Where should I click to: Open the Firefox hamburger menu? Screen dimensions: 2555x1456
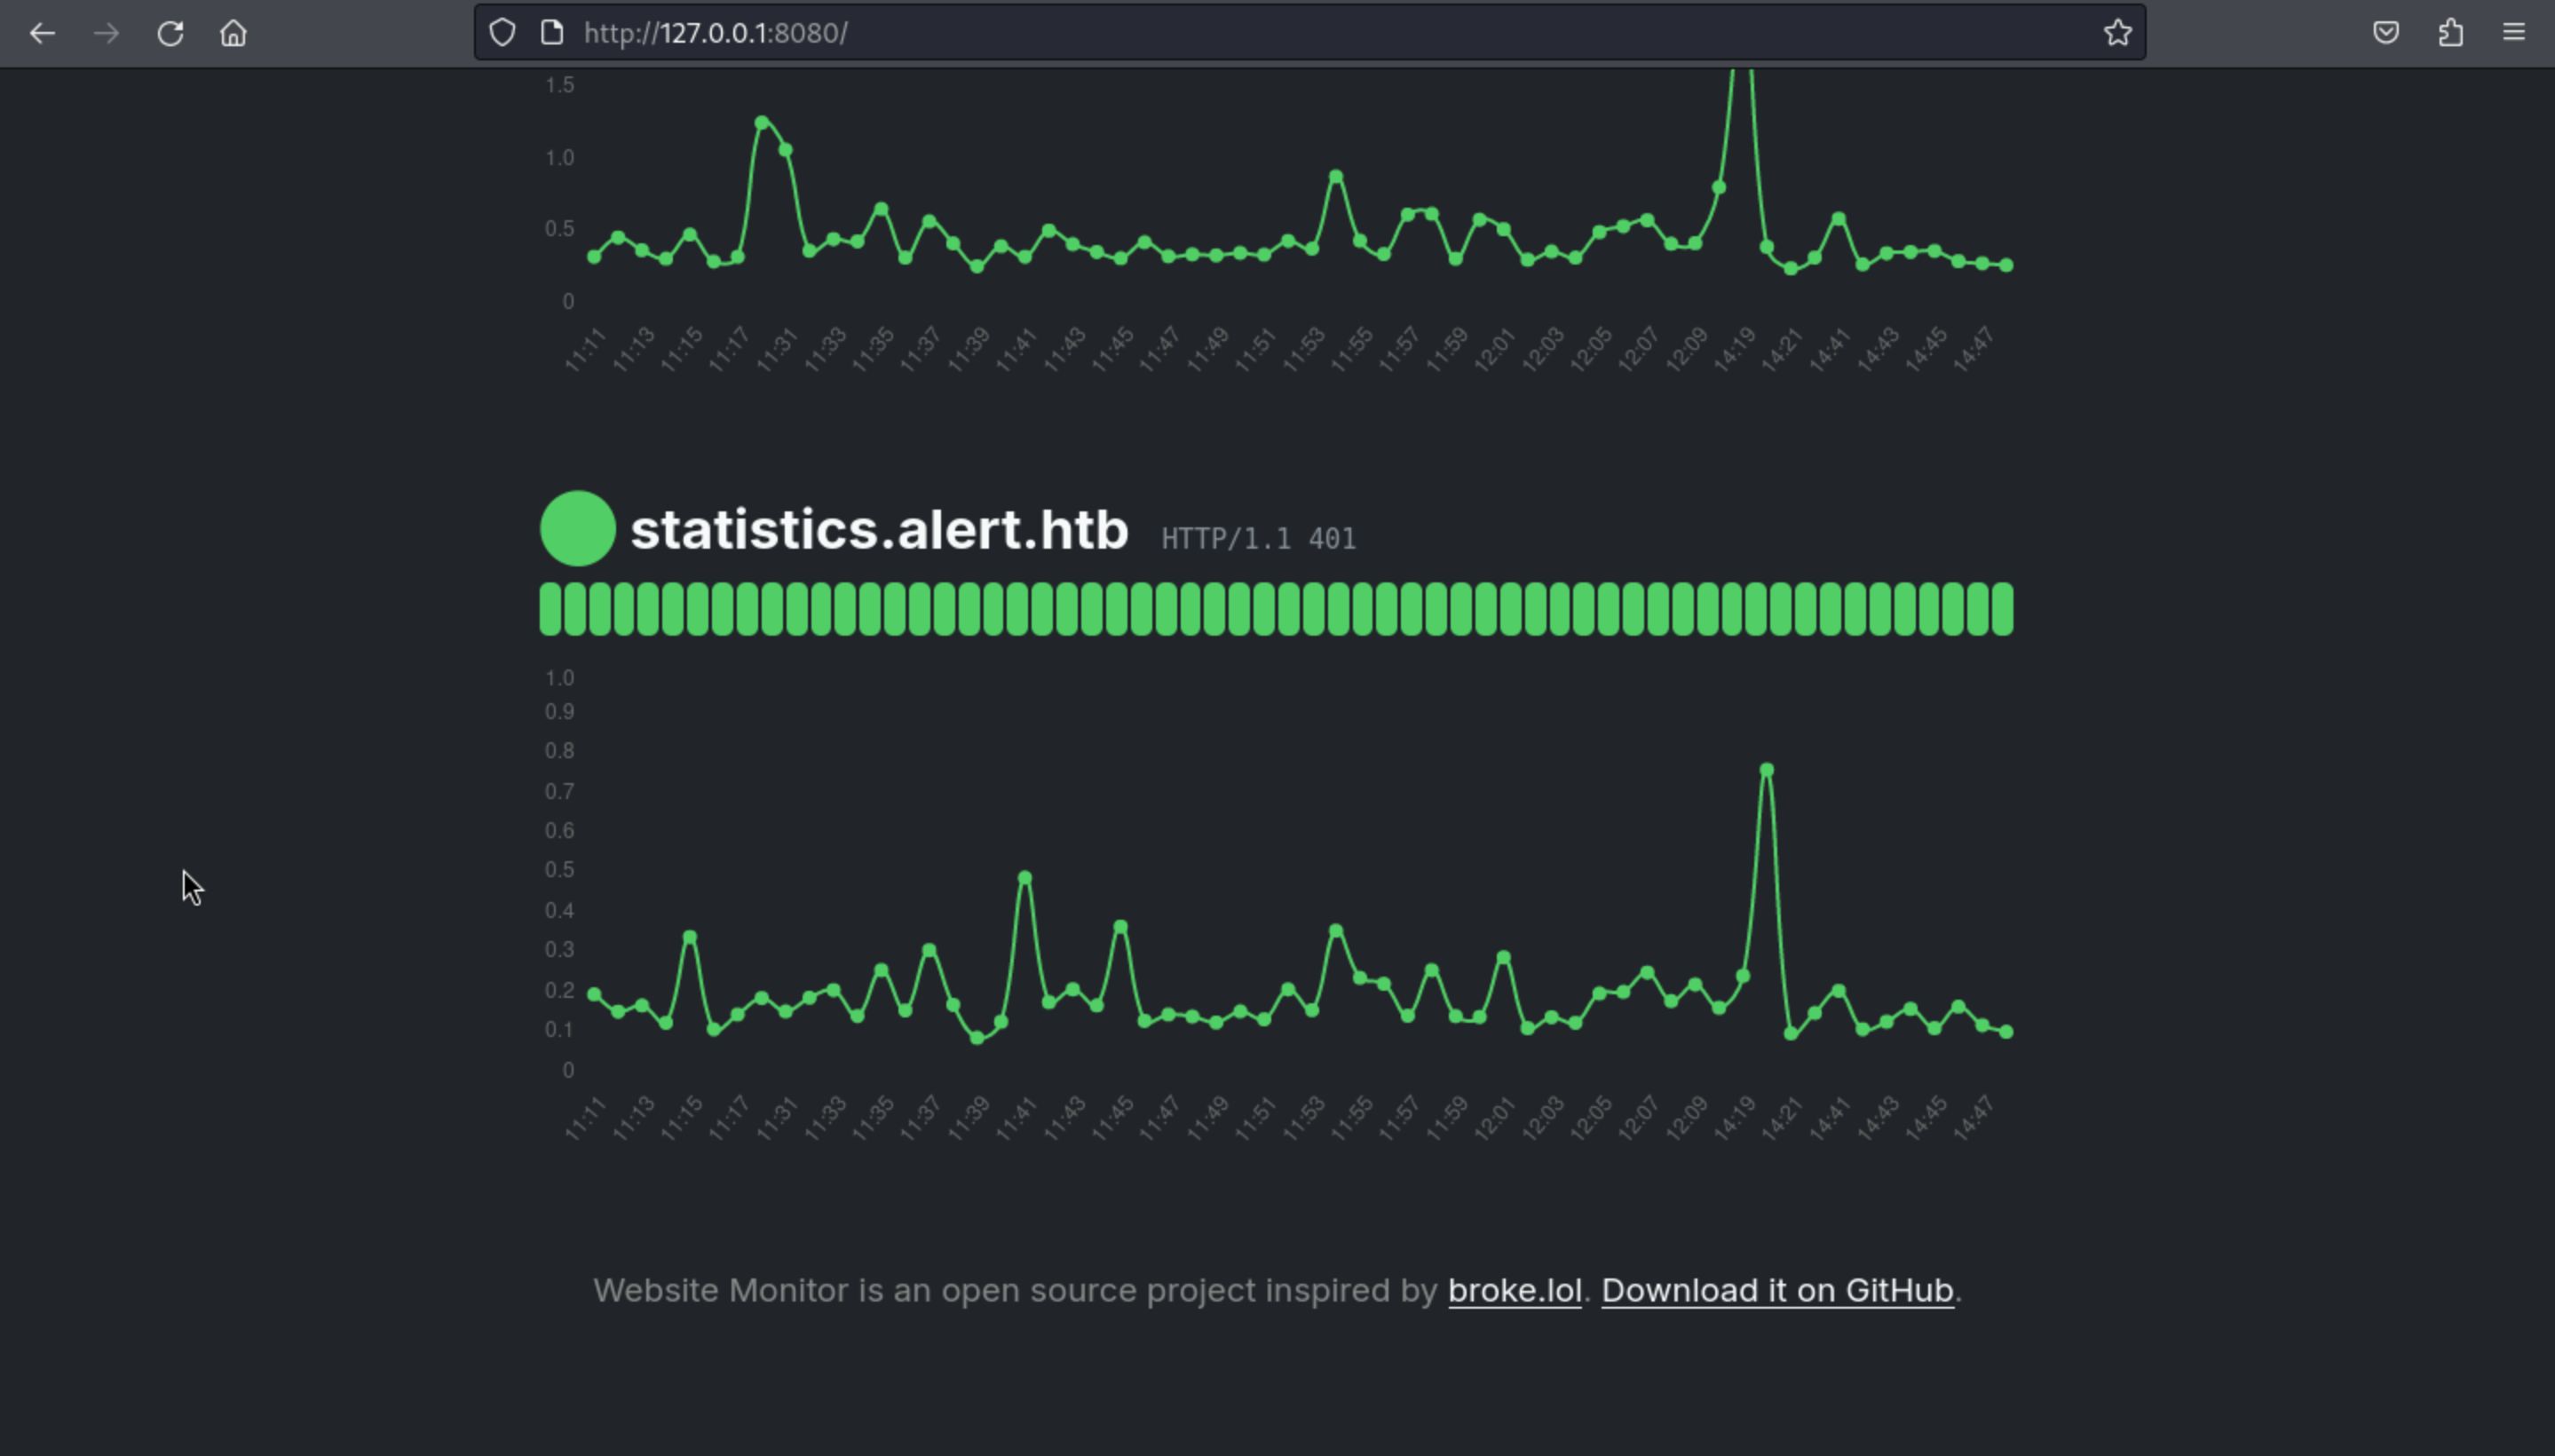pos(2514,33)
